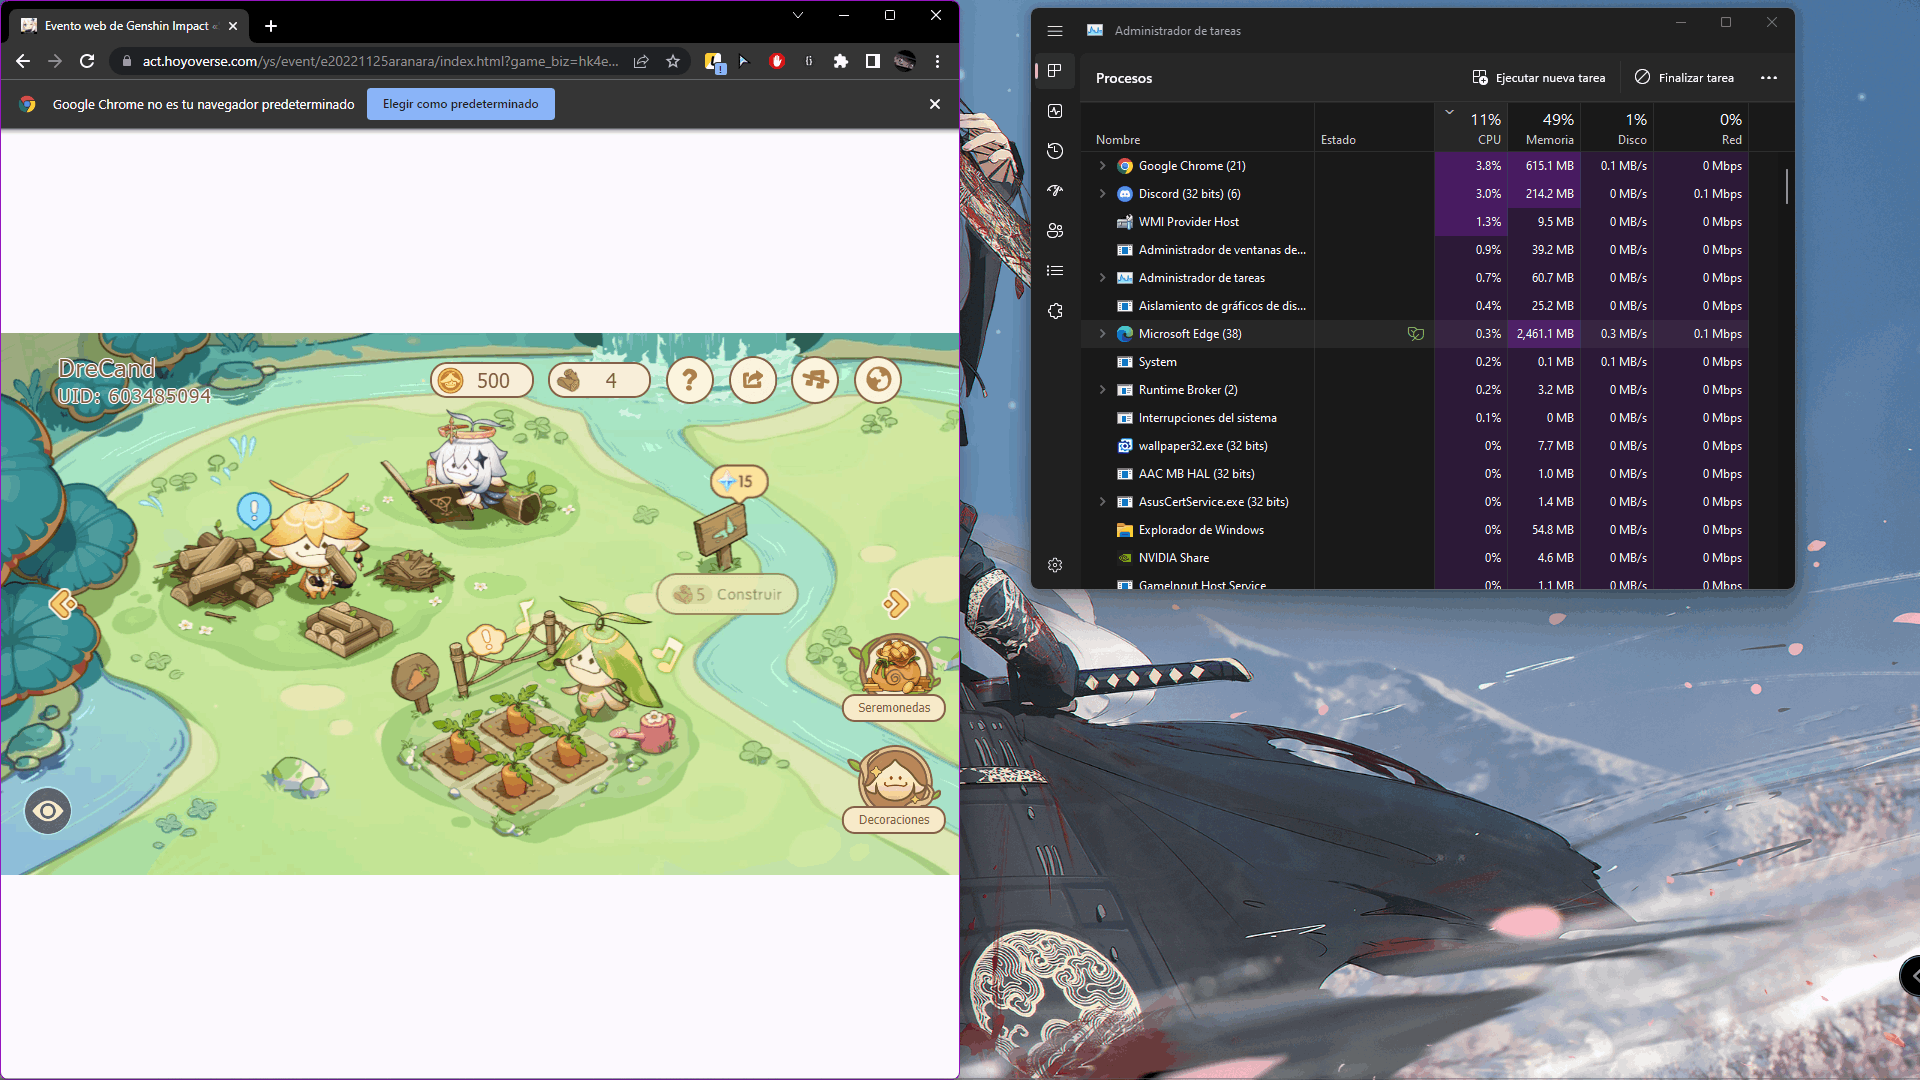The image size is (1920, 1080).
Task: Click the share arrow icon in game
Action: [x=752, y=380]
